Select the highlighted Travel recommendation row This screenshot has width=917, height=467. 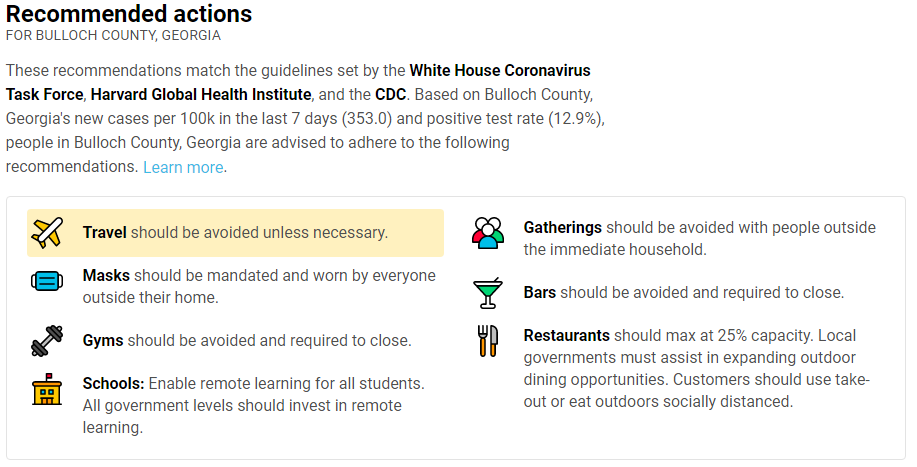pyautogui.click(x=235, y=233)
